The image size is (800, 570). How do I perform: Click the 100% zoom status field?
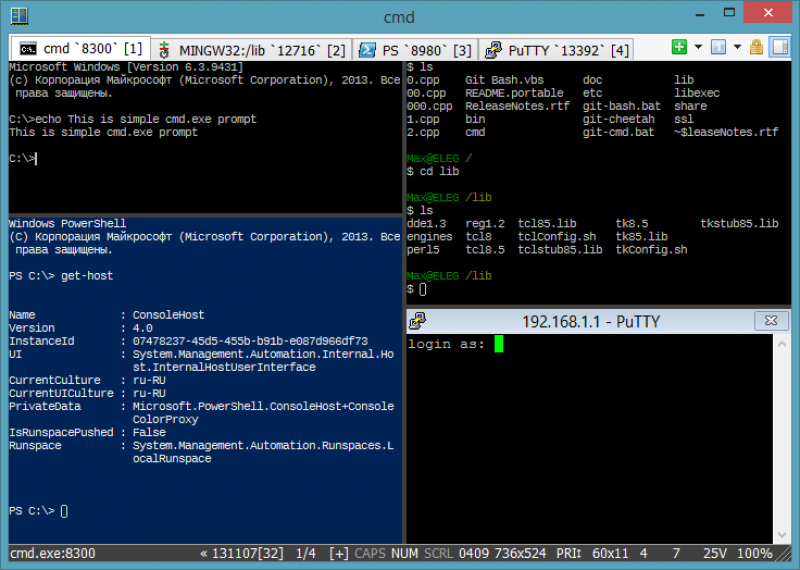pos(755,553)
